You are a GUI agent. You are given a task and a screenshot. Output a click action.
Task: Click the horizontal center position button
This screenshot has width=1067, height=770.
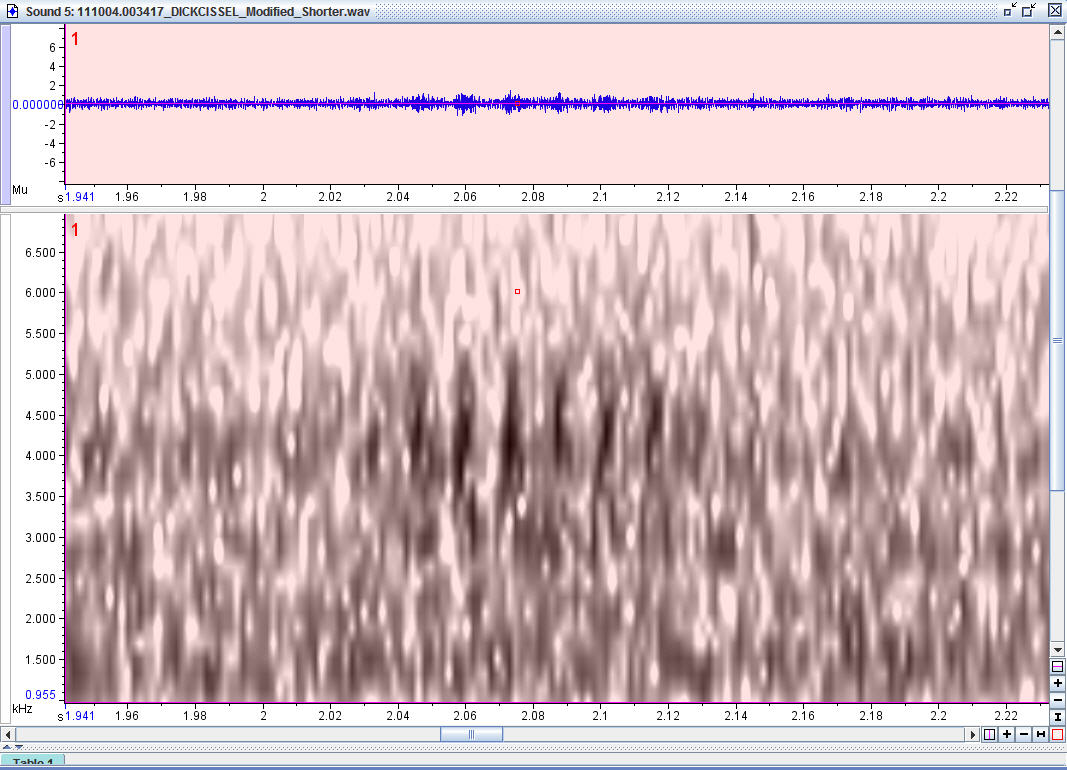coord(989,734)
